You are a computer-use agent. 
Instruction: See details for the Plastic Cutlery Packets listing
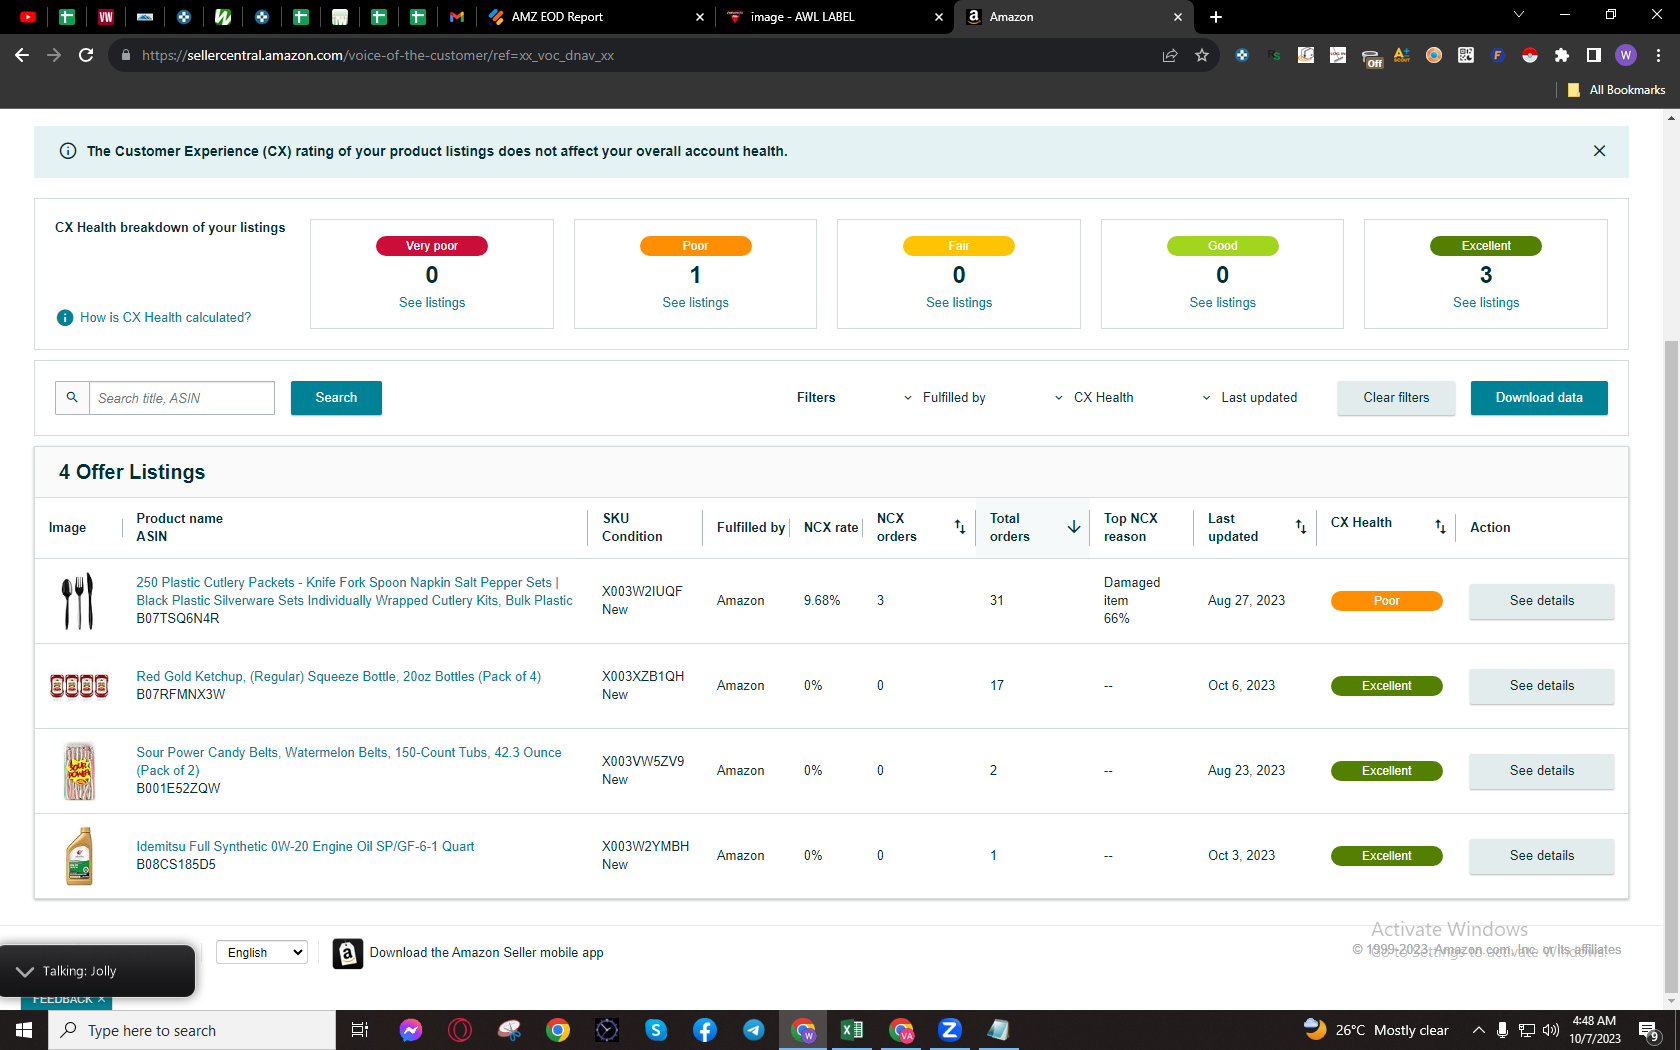point(1541,601)
